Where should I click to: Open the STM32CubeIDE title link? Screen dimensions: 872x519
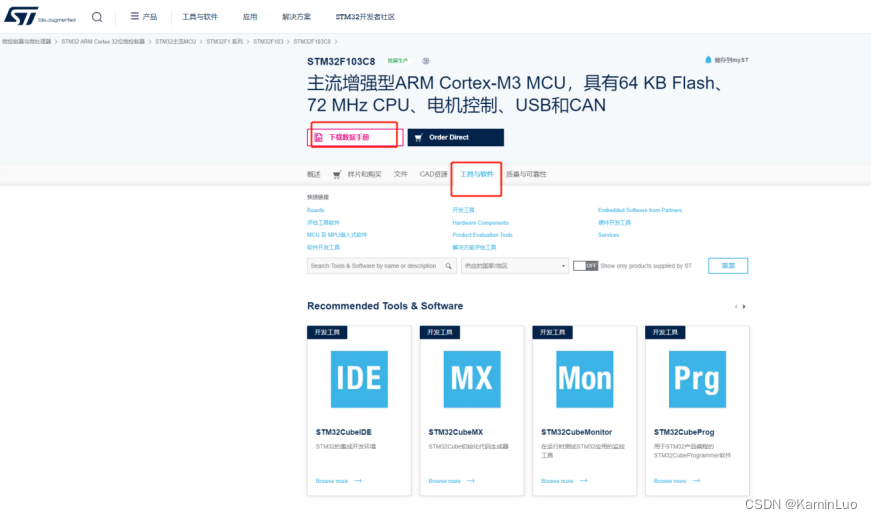coord(344,432)
